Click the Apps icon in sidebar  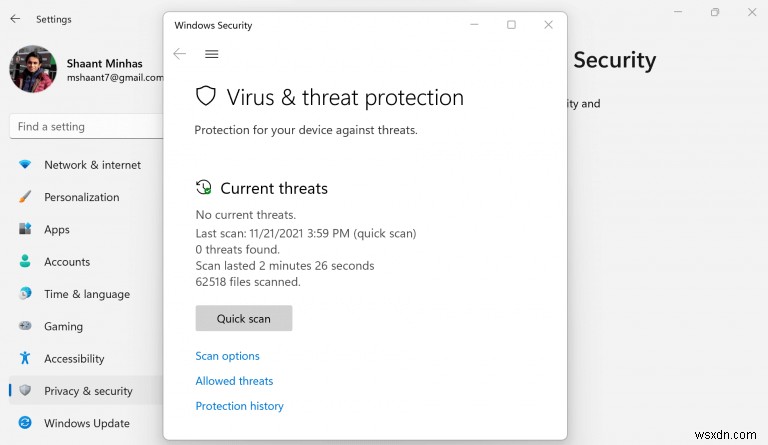[25, 229]
